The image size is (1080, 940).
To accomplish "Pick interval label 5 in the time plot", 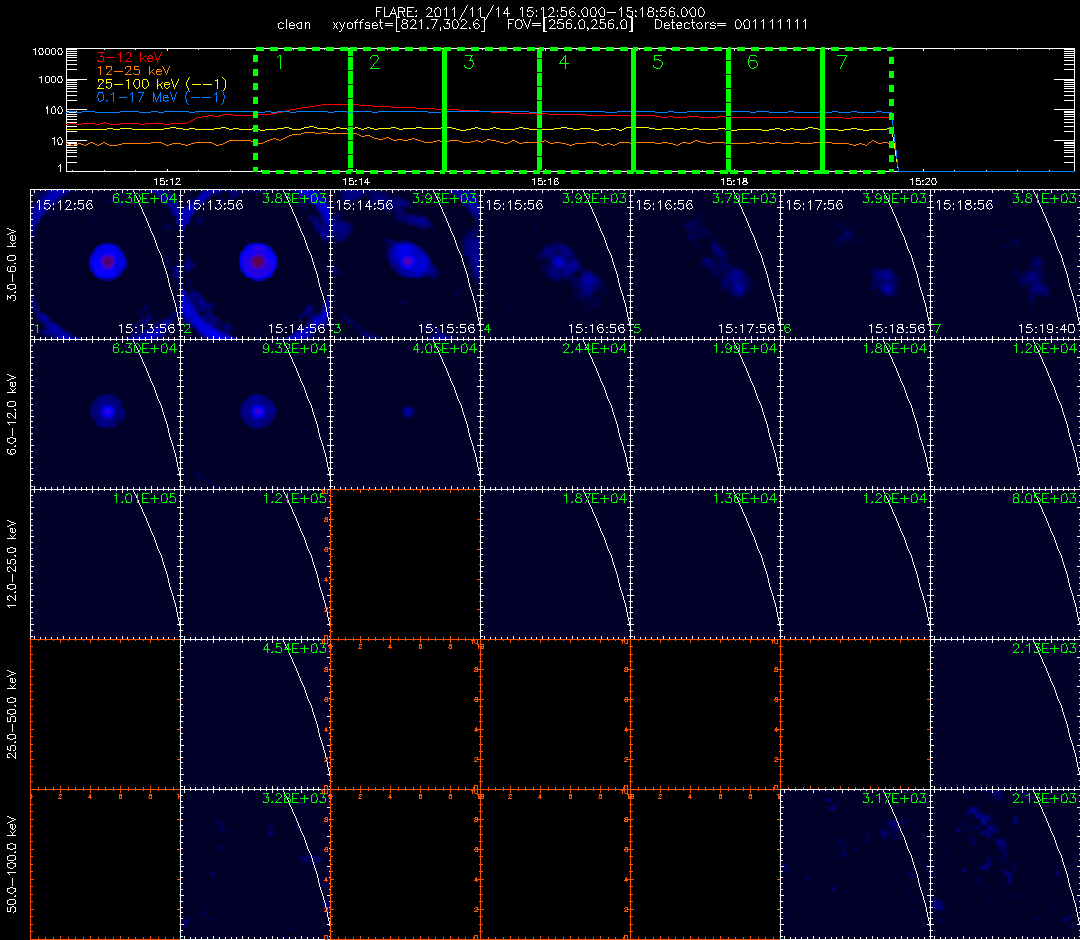I will coord(658,63).
